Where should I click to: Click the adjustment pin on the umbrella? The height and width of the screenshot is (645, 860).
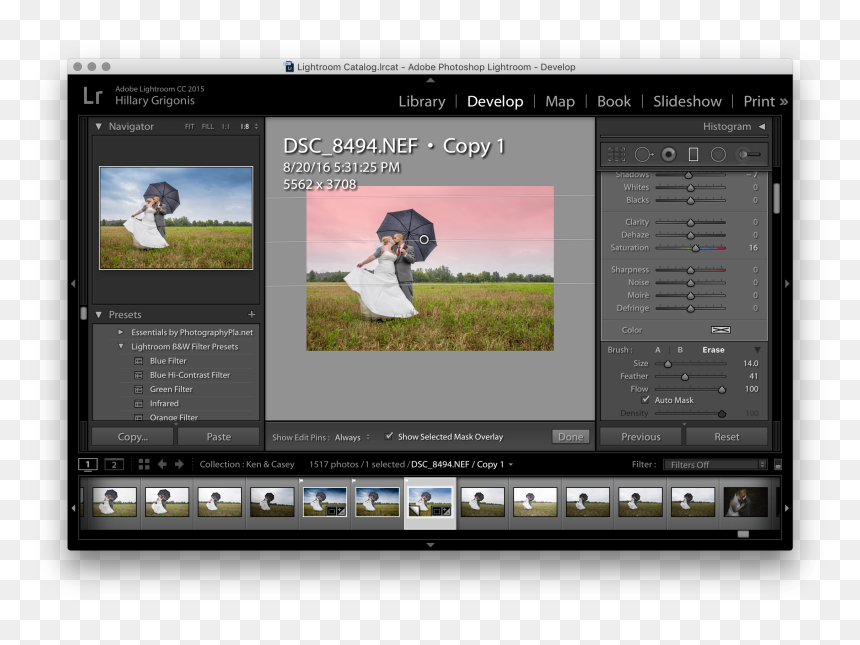tap(424, 240)
